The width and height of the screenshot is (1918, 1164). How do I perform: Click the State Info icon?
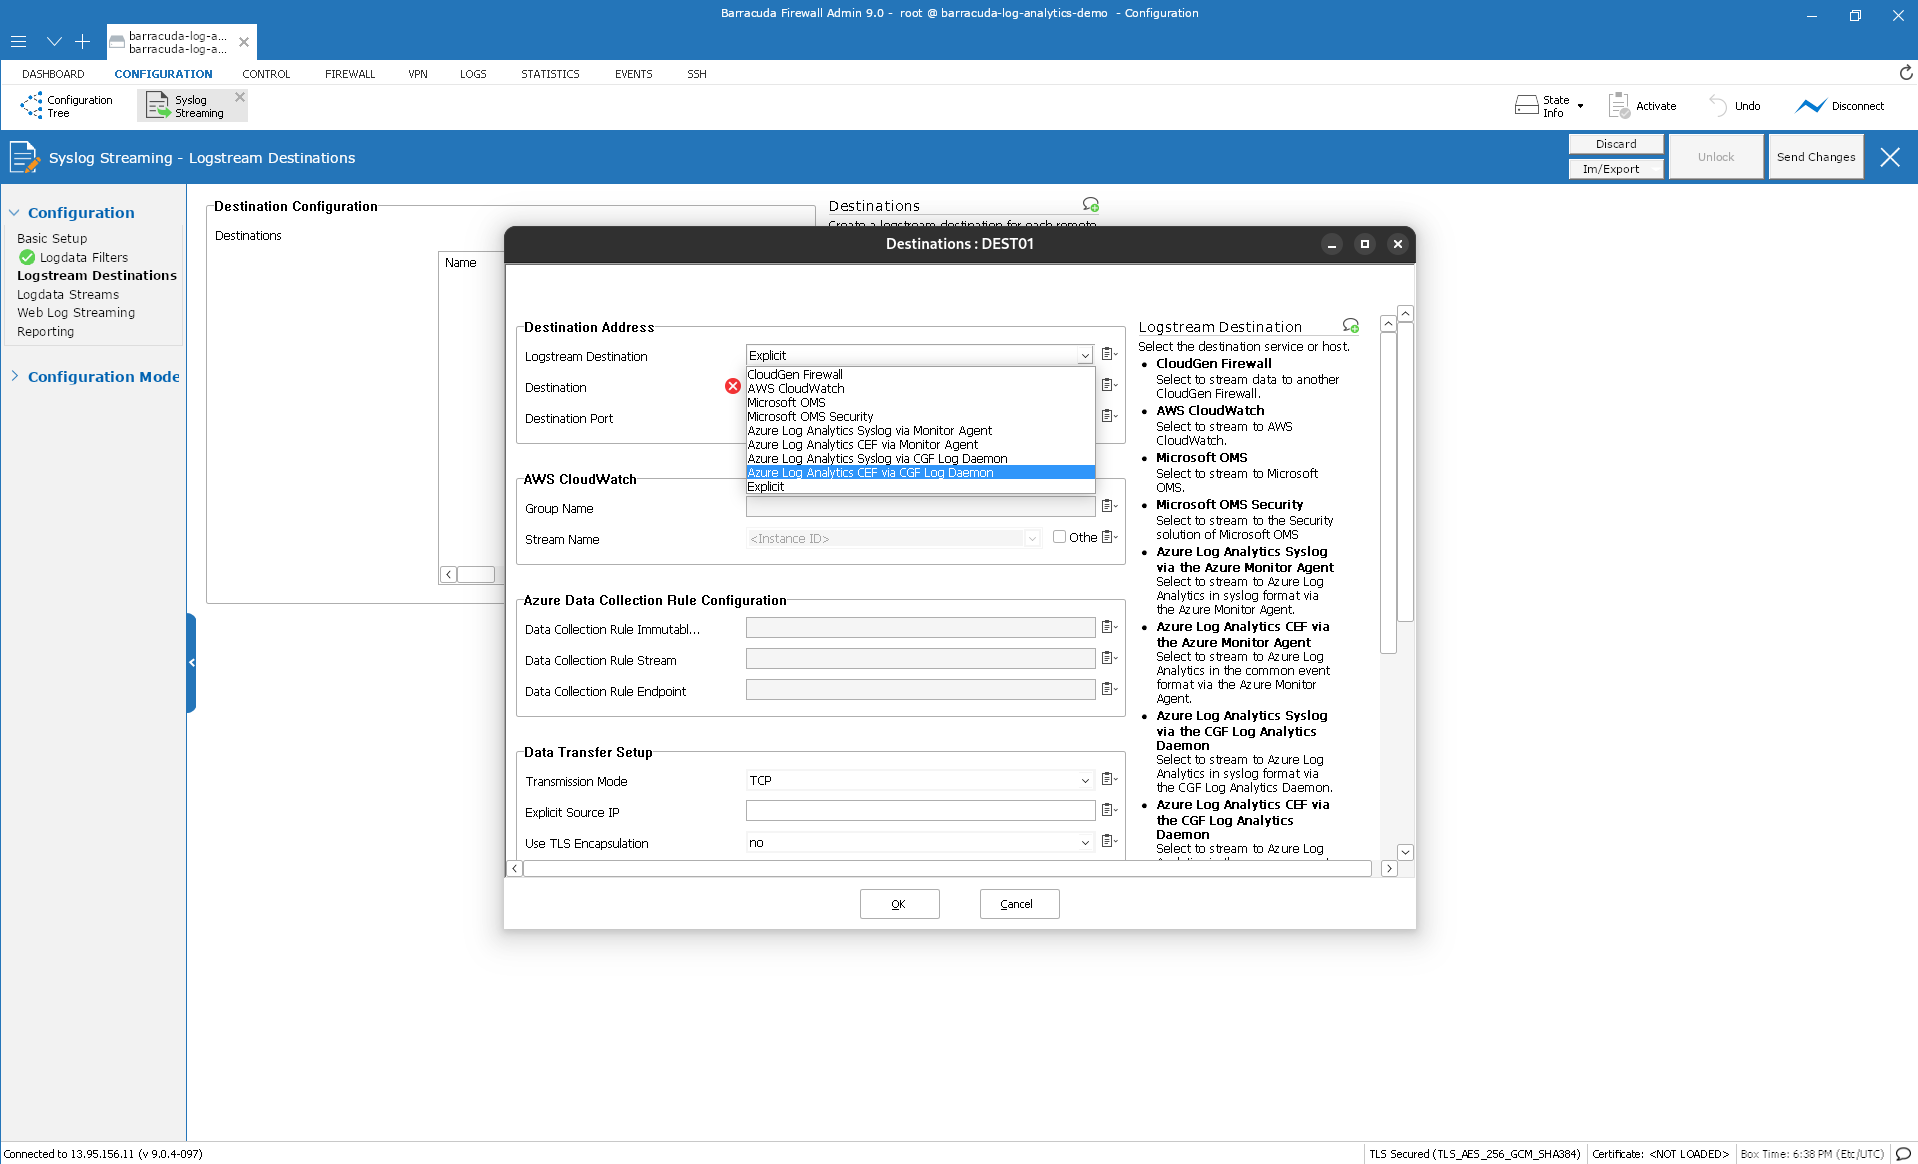1526,106
